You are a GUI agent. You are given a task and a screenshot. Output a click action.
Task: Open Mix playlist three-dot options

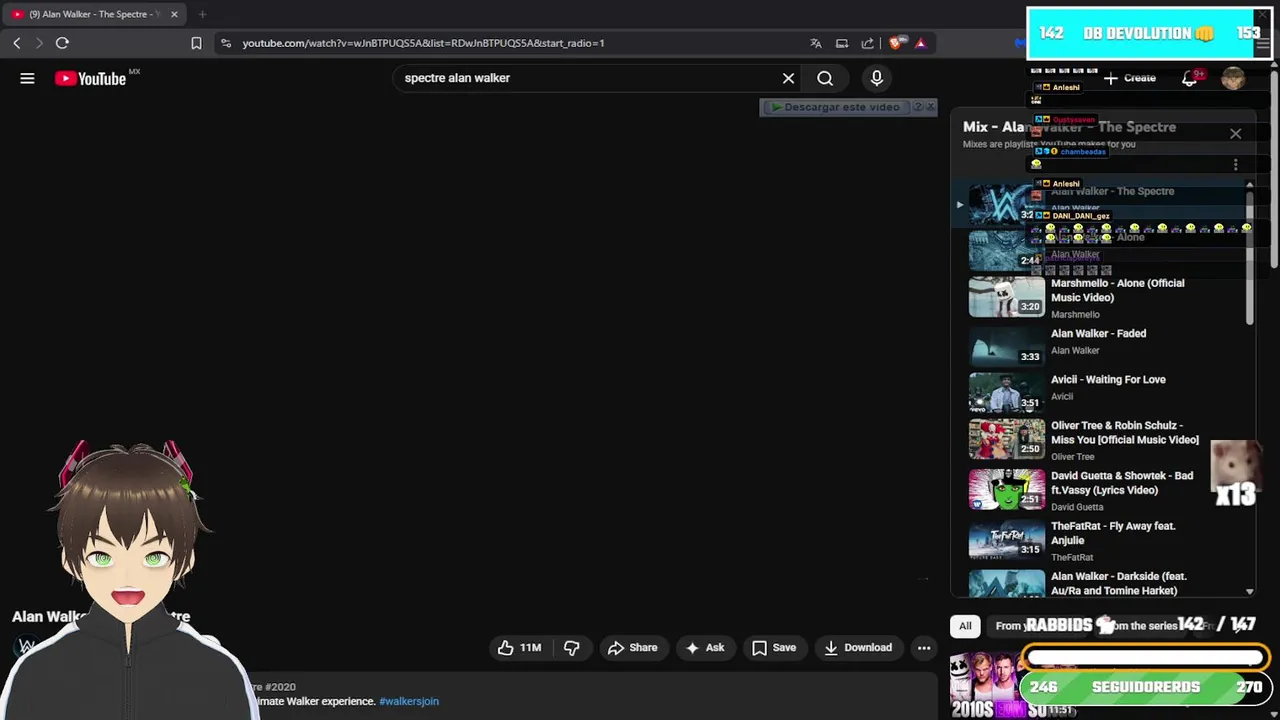tap(1235, 165)
